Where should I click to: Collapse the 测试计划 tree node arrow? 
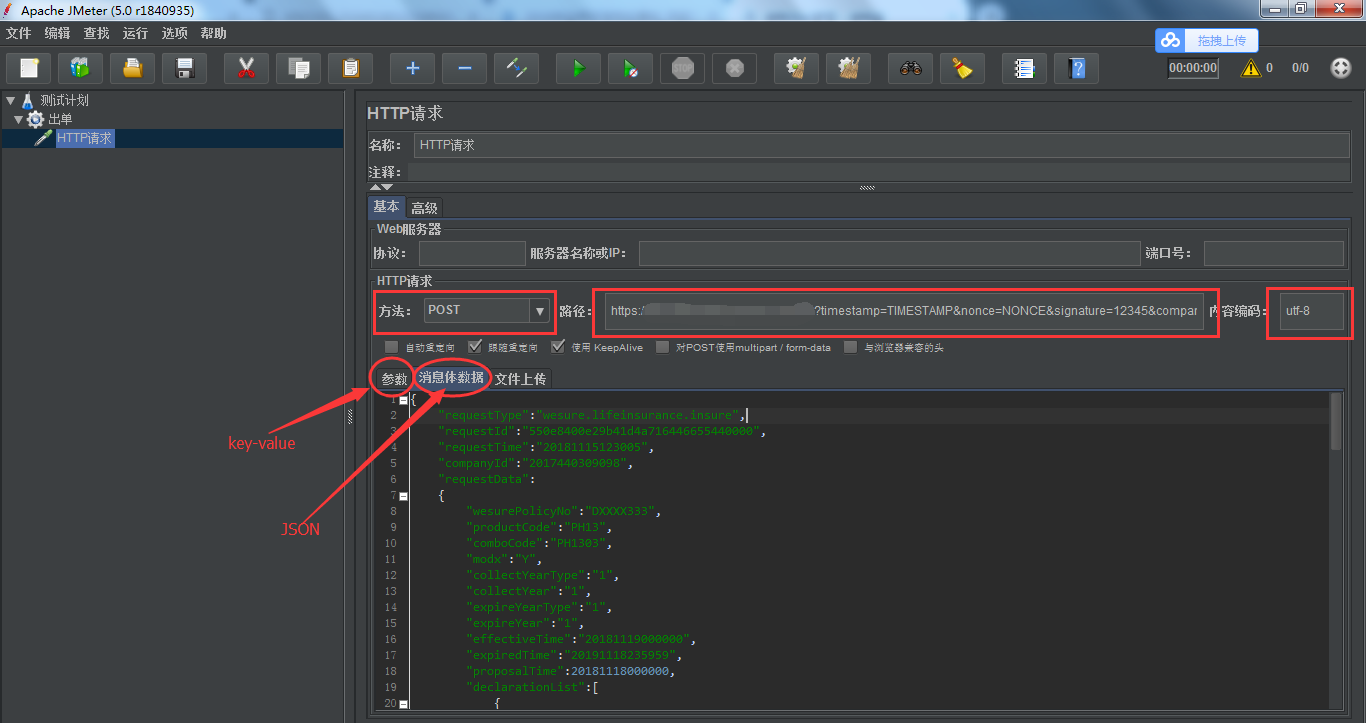pyautogui.click(x=11, y=100)
